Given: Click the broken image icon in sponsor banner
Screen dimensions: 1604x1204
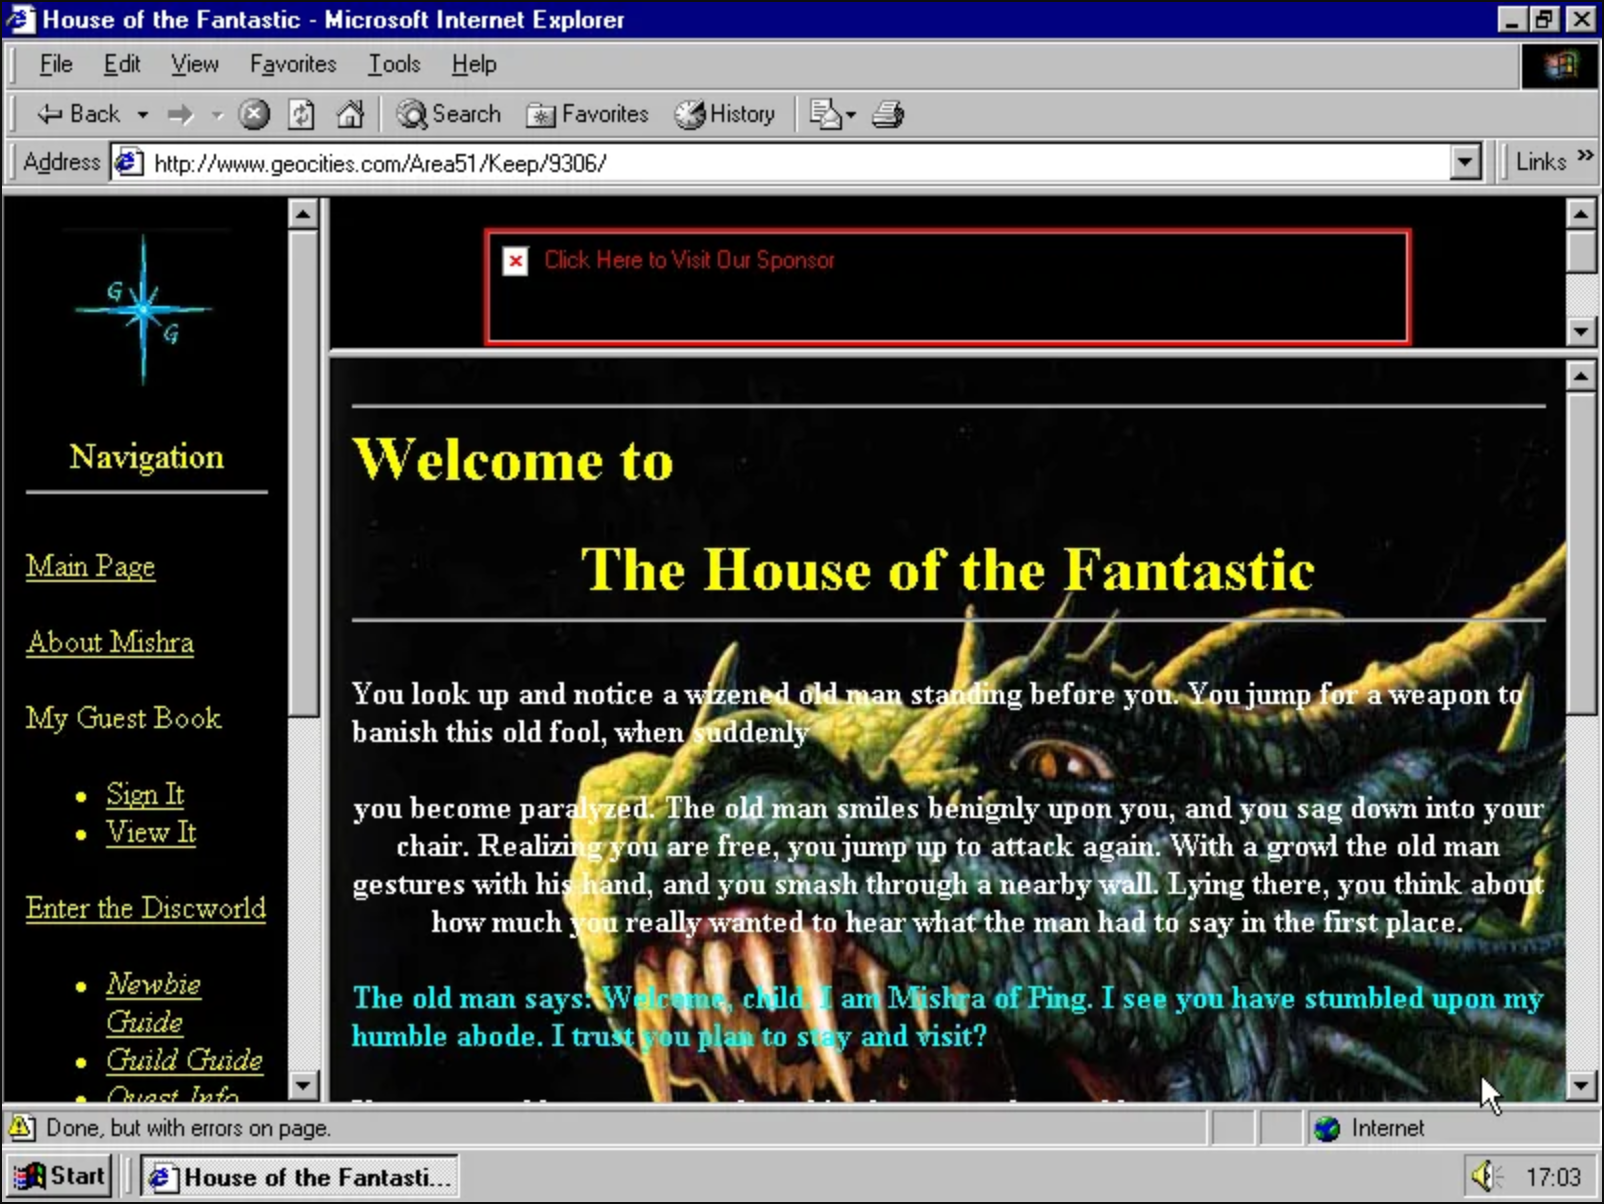Looking at the screenshot, I should [515, 261].
